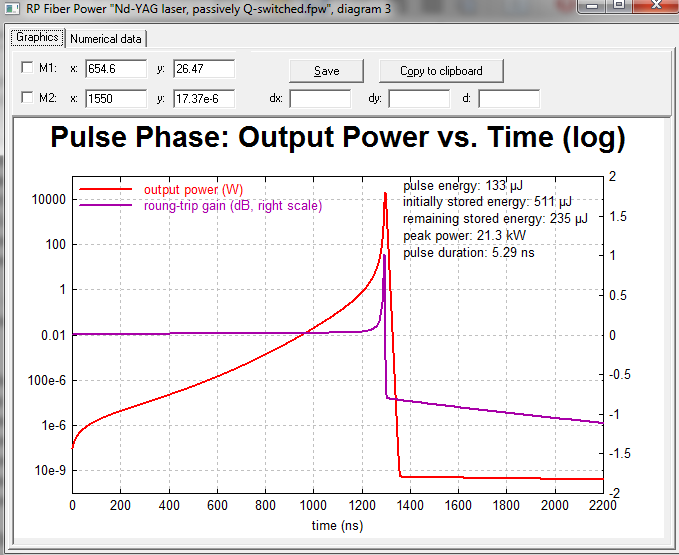The image size is (679, 555).
Task: Click the 10e-9 tick label on left axis
Action: tap(50, 471)
